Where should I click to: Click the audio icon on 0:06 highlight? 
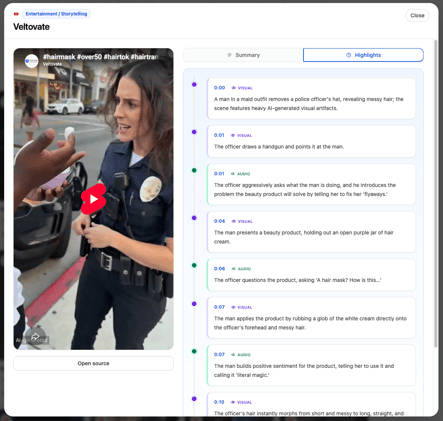234,269
